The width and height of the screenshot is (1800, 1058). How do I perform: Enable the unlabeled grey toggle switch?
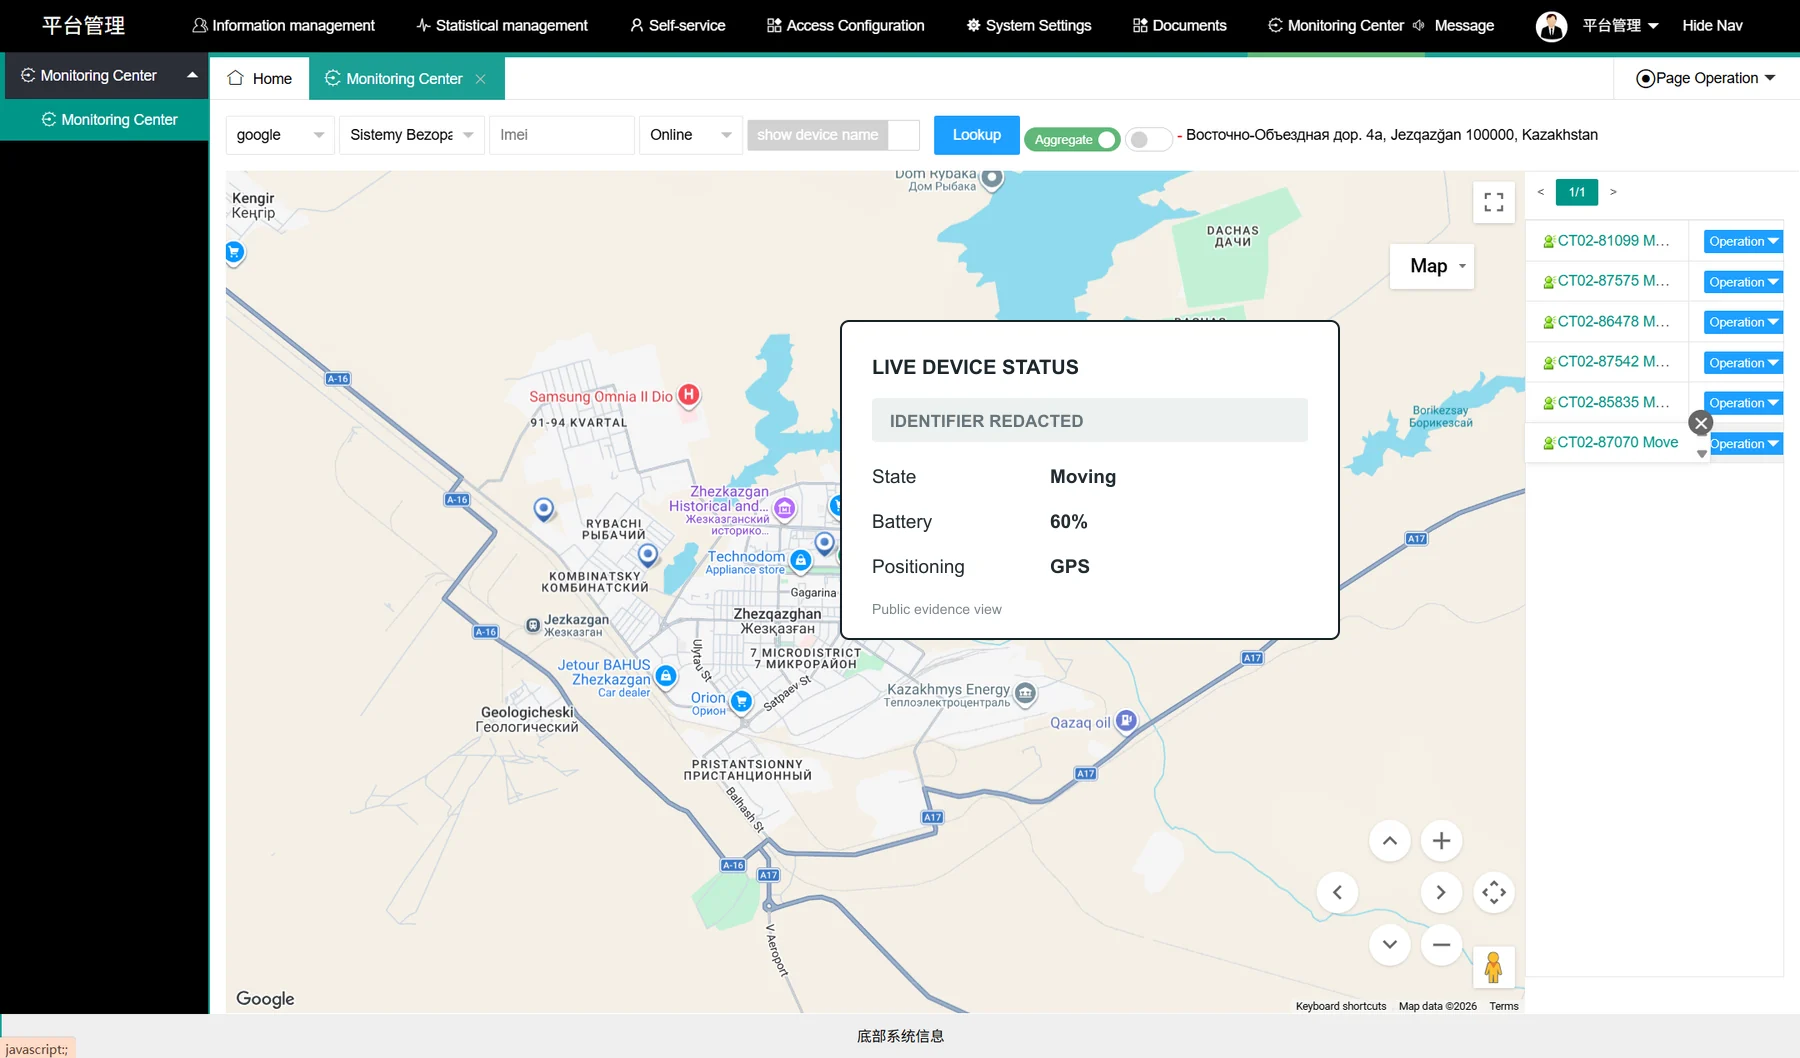tap(1148, 140)
